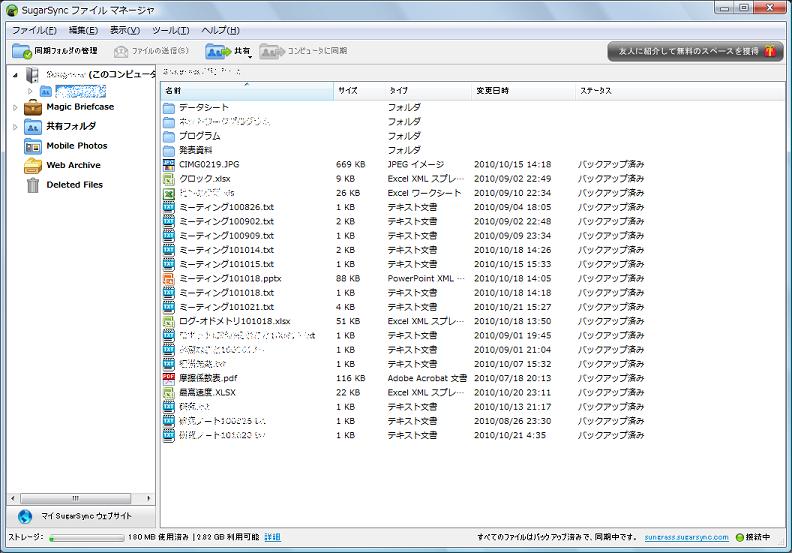Expand the blurred subfolder under computer
Screen dimensions: 792x553
30,91
